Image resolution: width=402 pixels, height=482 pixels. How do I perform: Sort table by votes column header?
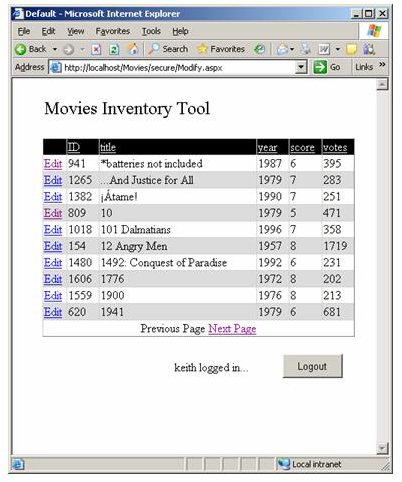pos(335,147)
